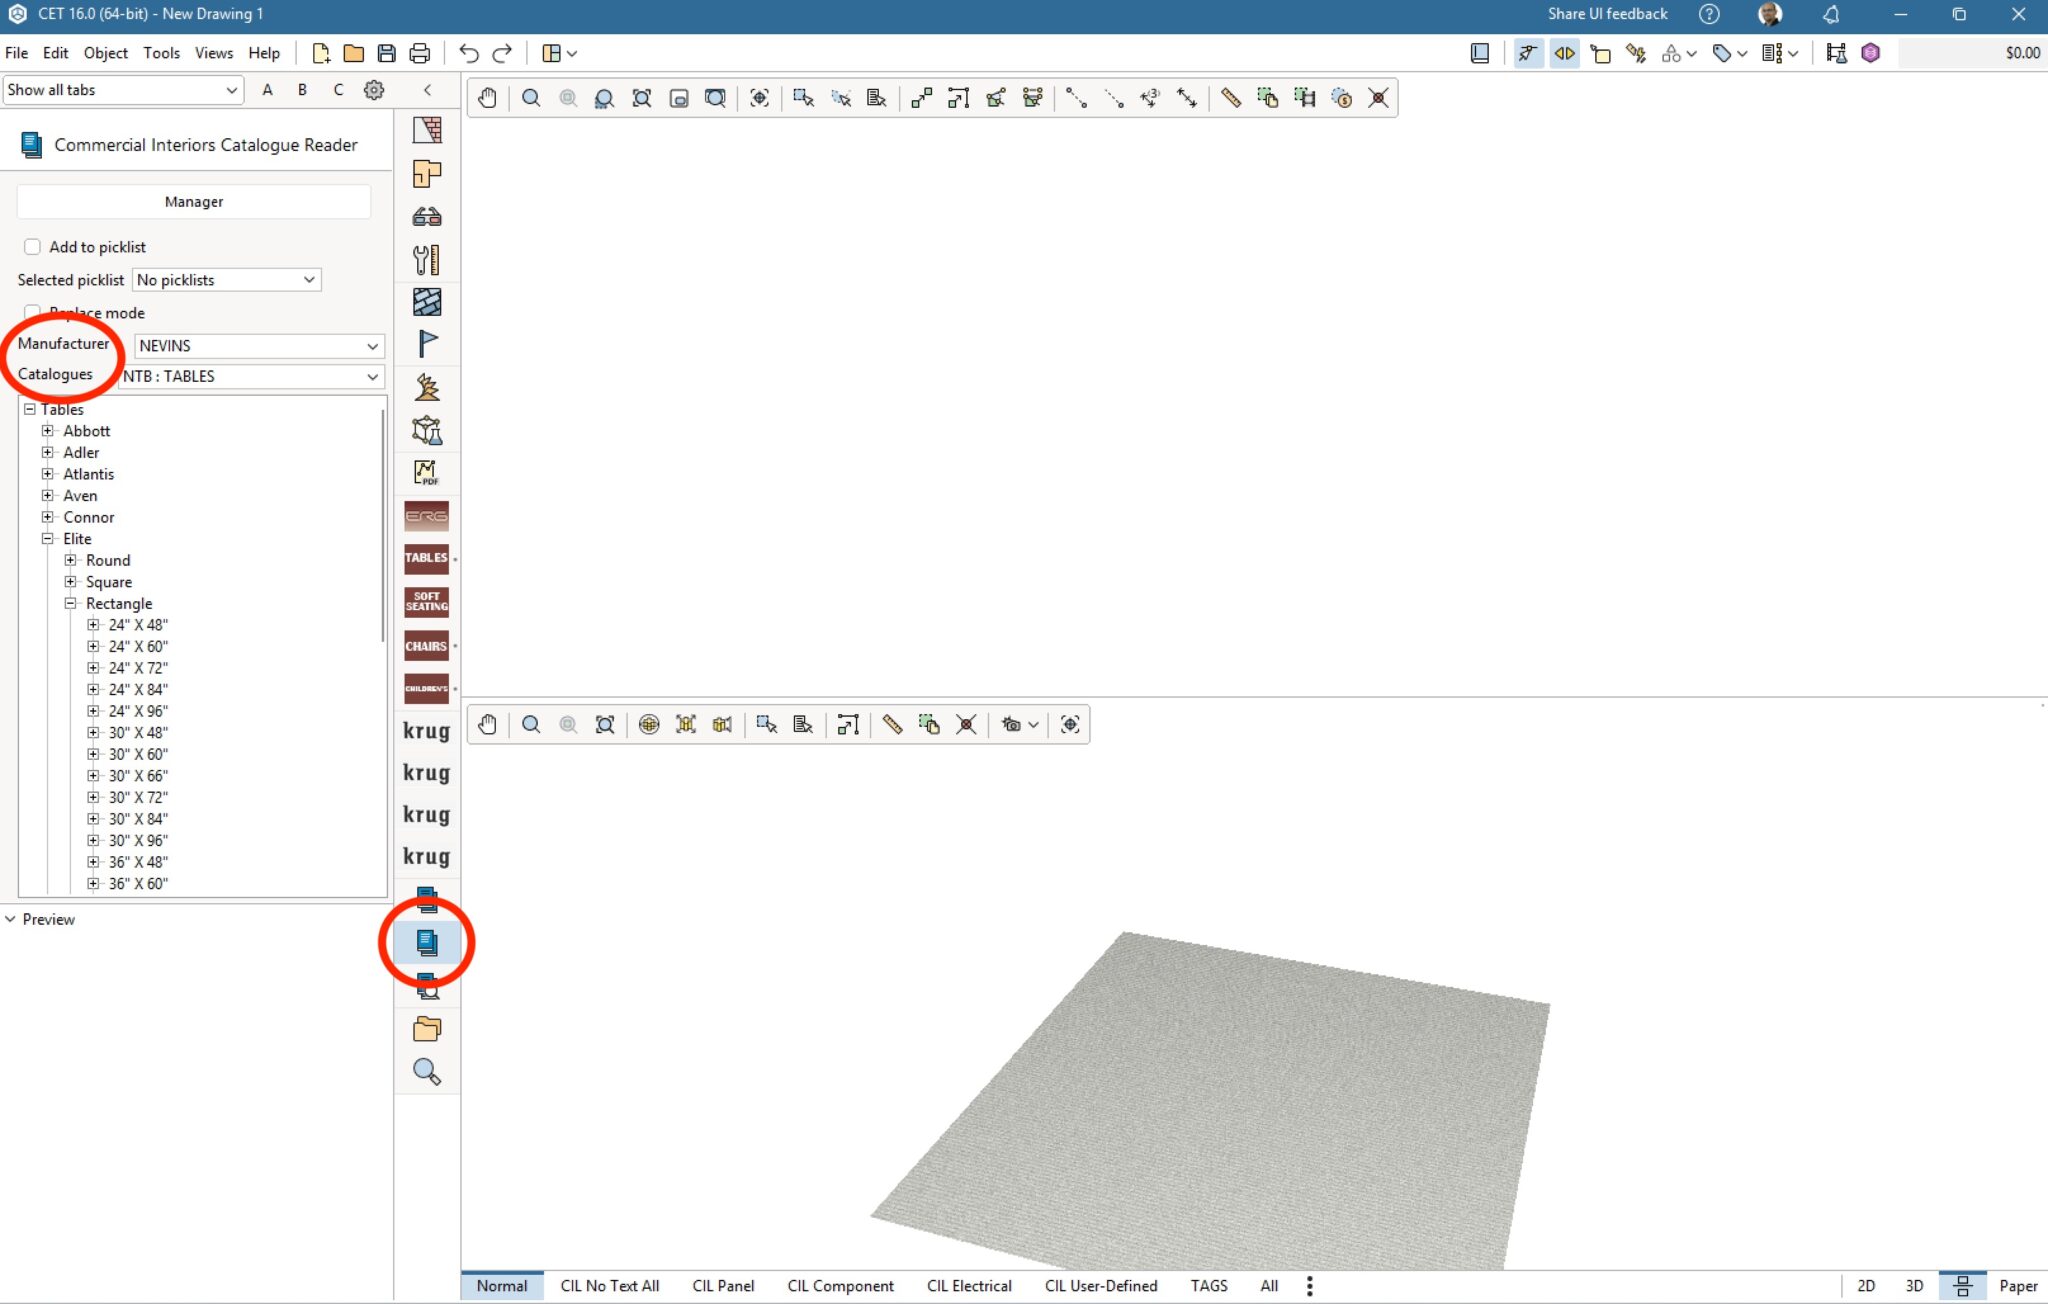Open the binoculars tab icon in sidebar
The height and width of the screenshot is (1304, 2048).
(x=427, y=216)
